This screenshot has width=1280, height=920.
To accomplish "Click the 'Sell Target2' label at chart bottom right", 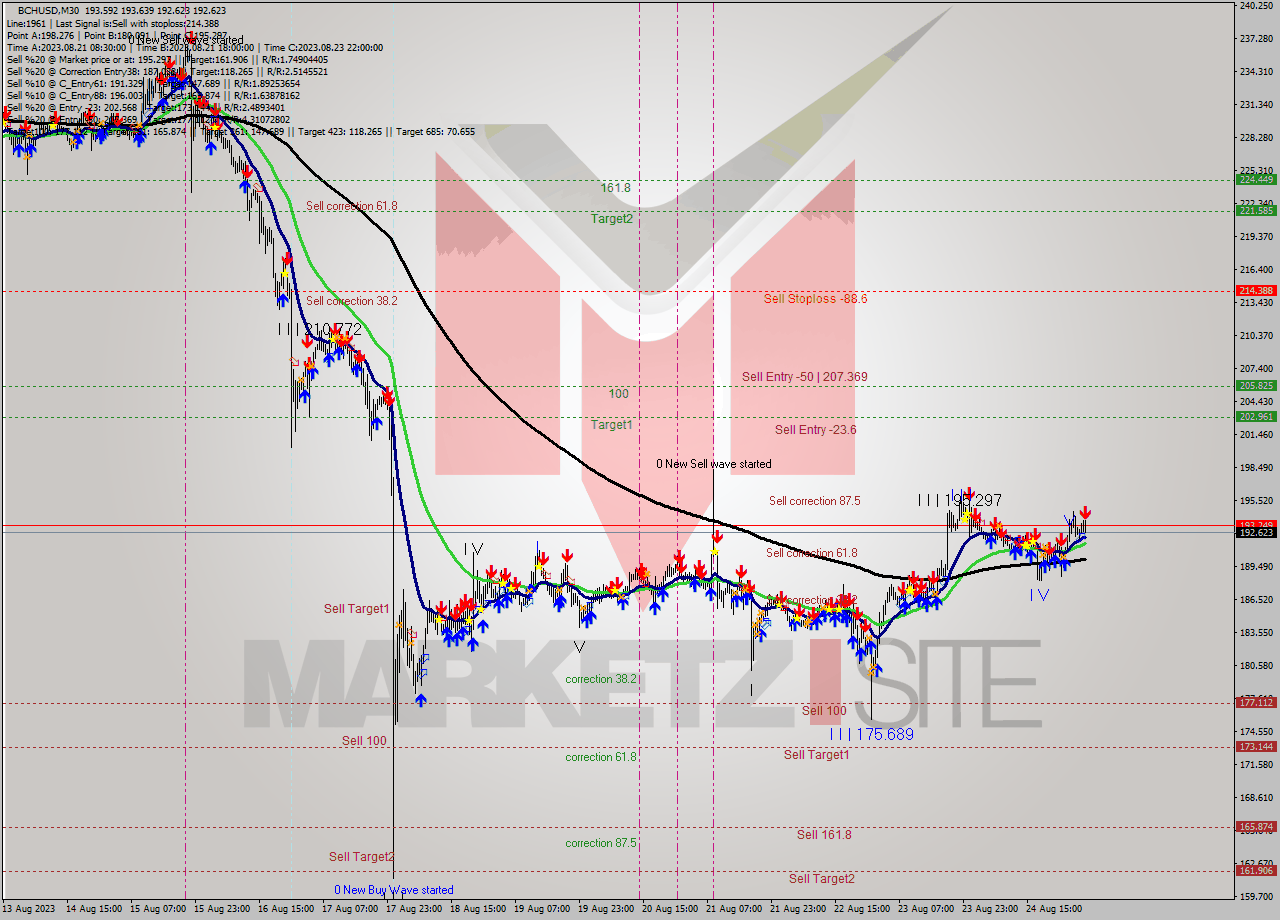I will [822, 879].
